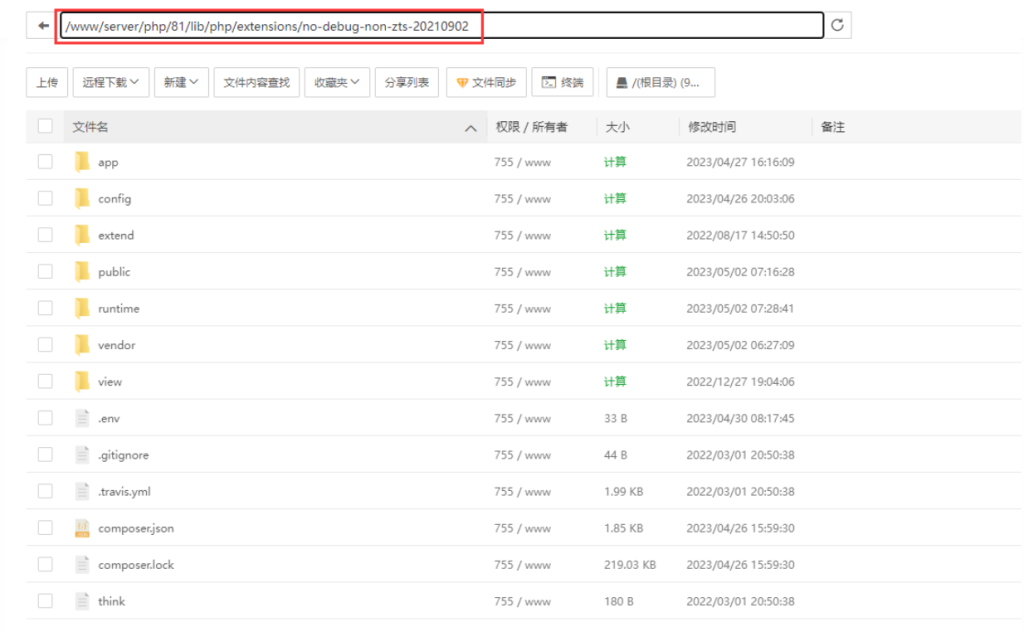Click 计算 size link for runtime folder
Viewport: 1024px width, 632px height.
tap(615, 308)
